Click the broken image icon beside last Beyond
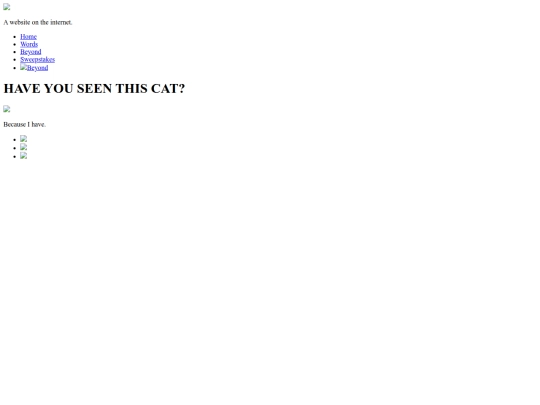The height and width of the screenshot is (405, 540). pos(23,67)
